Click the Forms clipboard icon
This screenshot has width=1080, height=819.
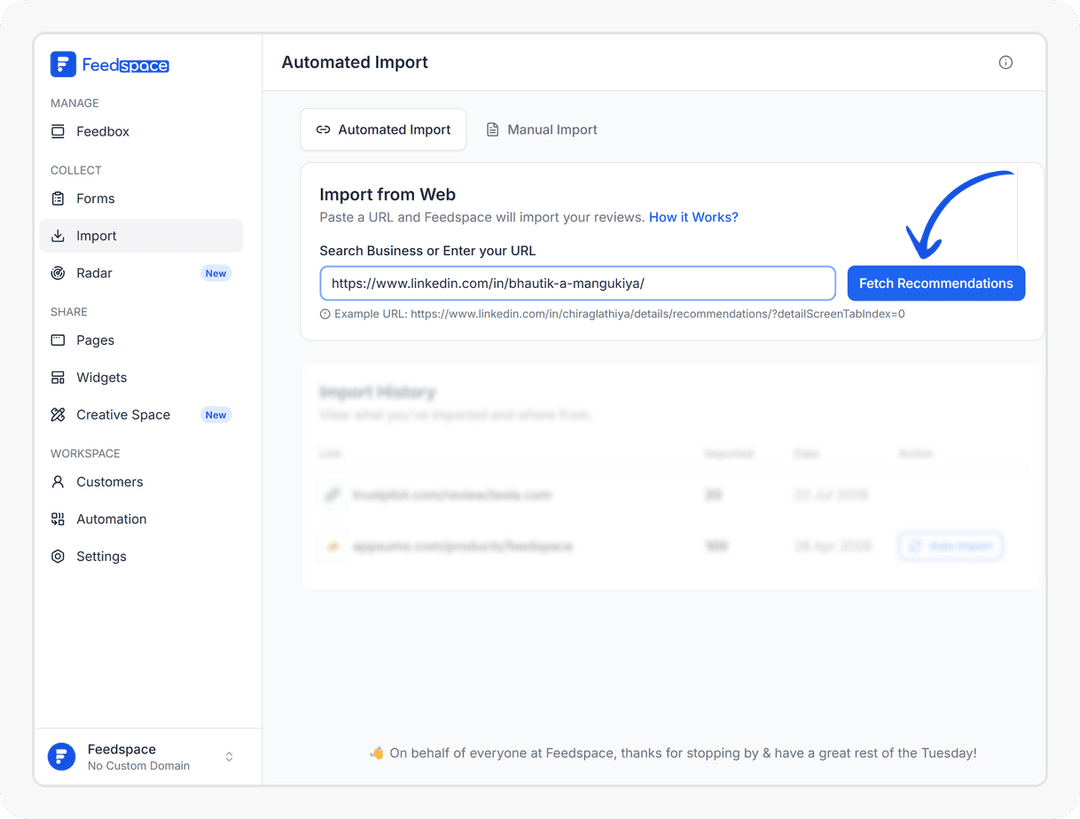click(x=58, y=198)
